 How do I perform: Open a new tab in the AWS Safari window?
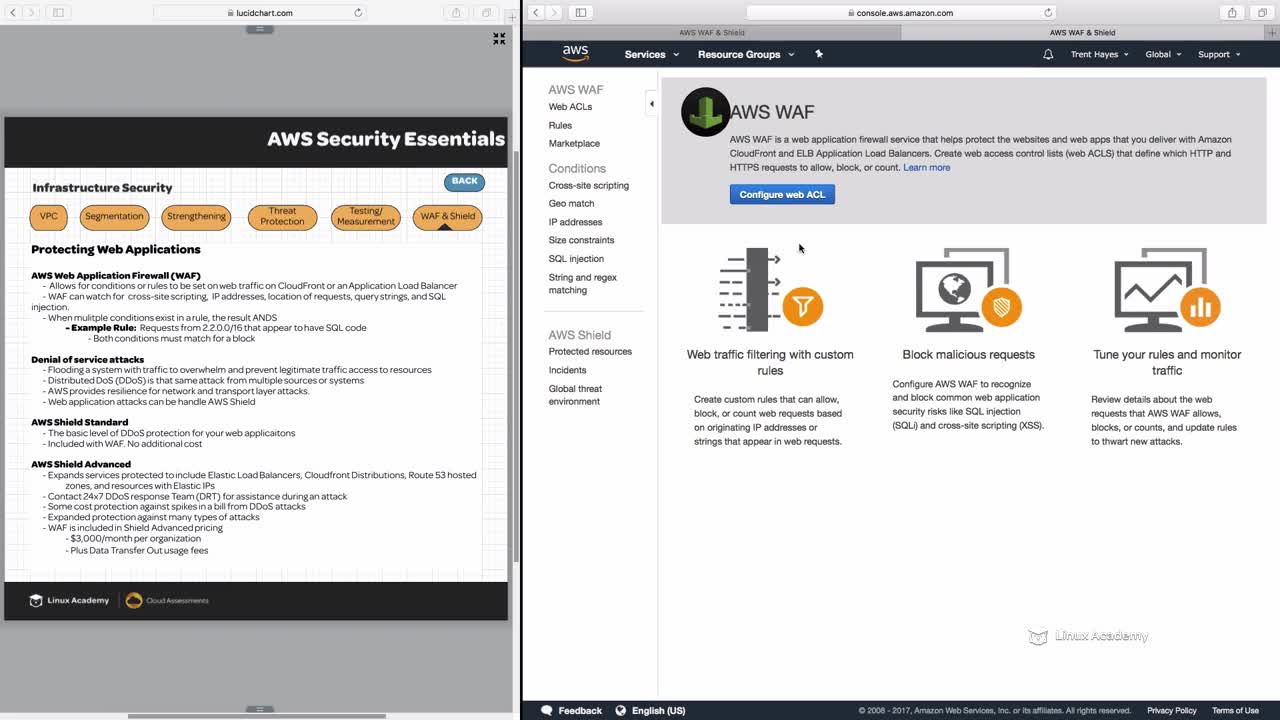click(1273, 33)
